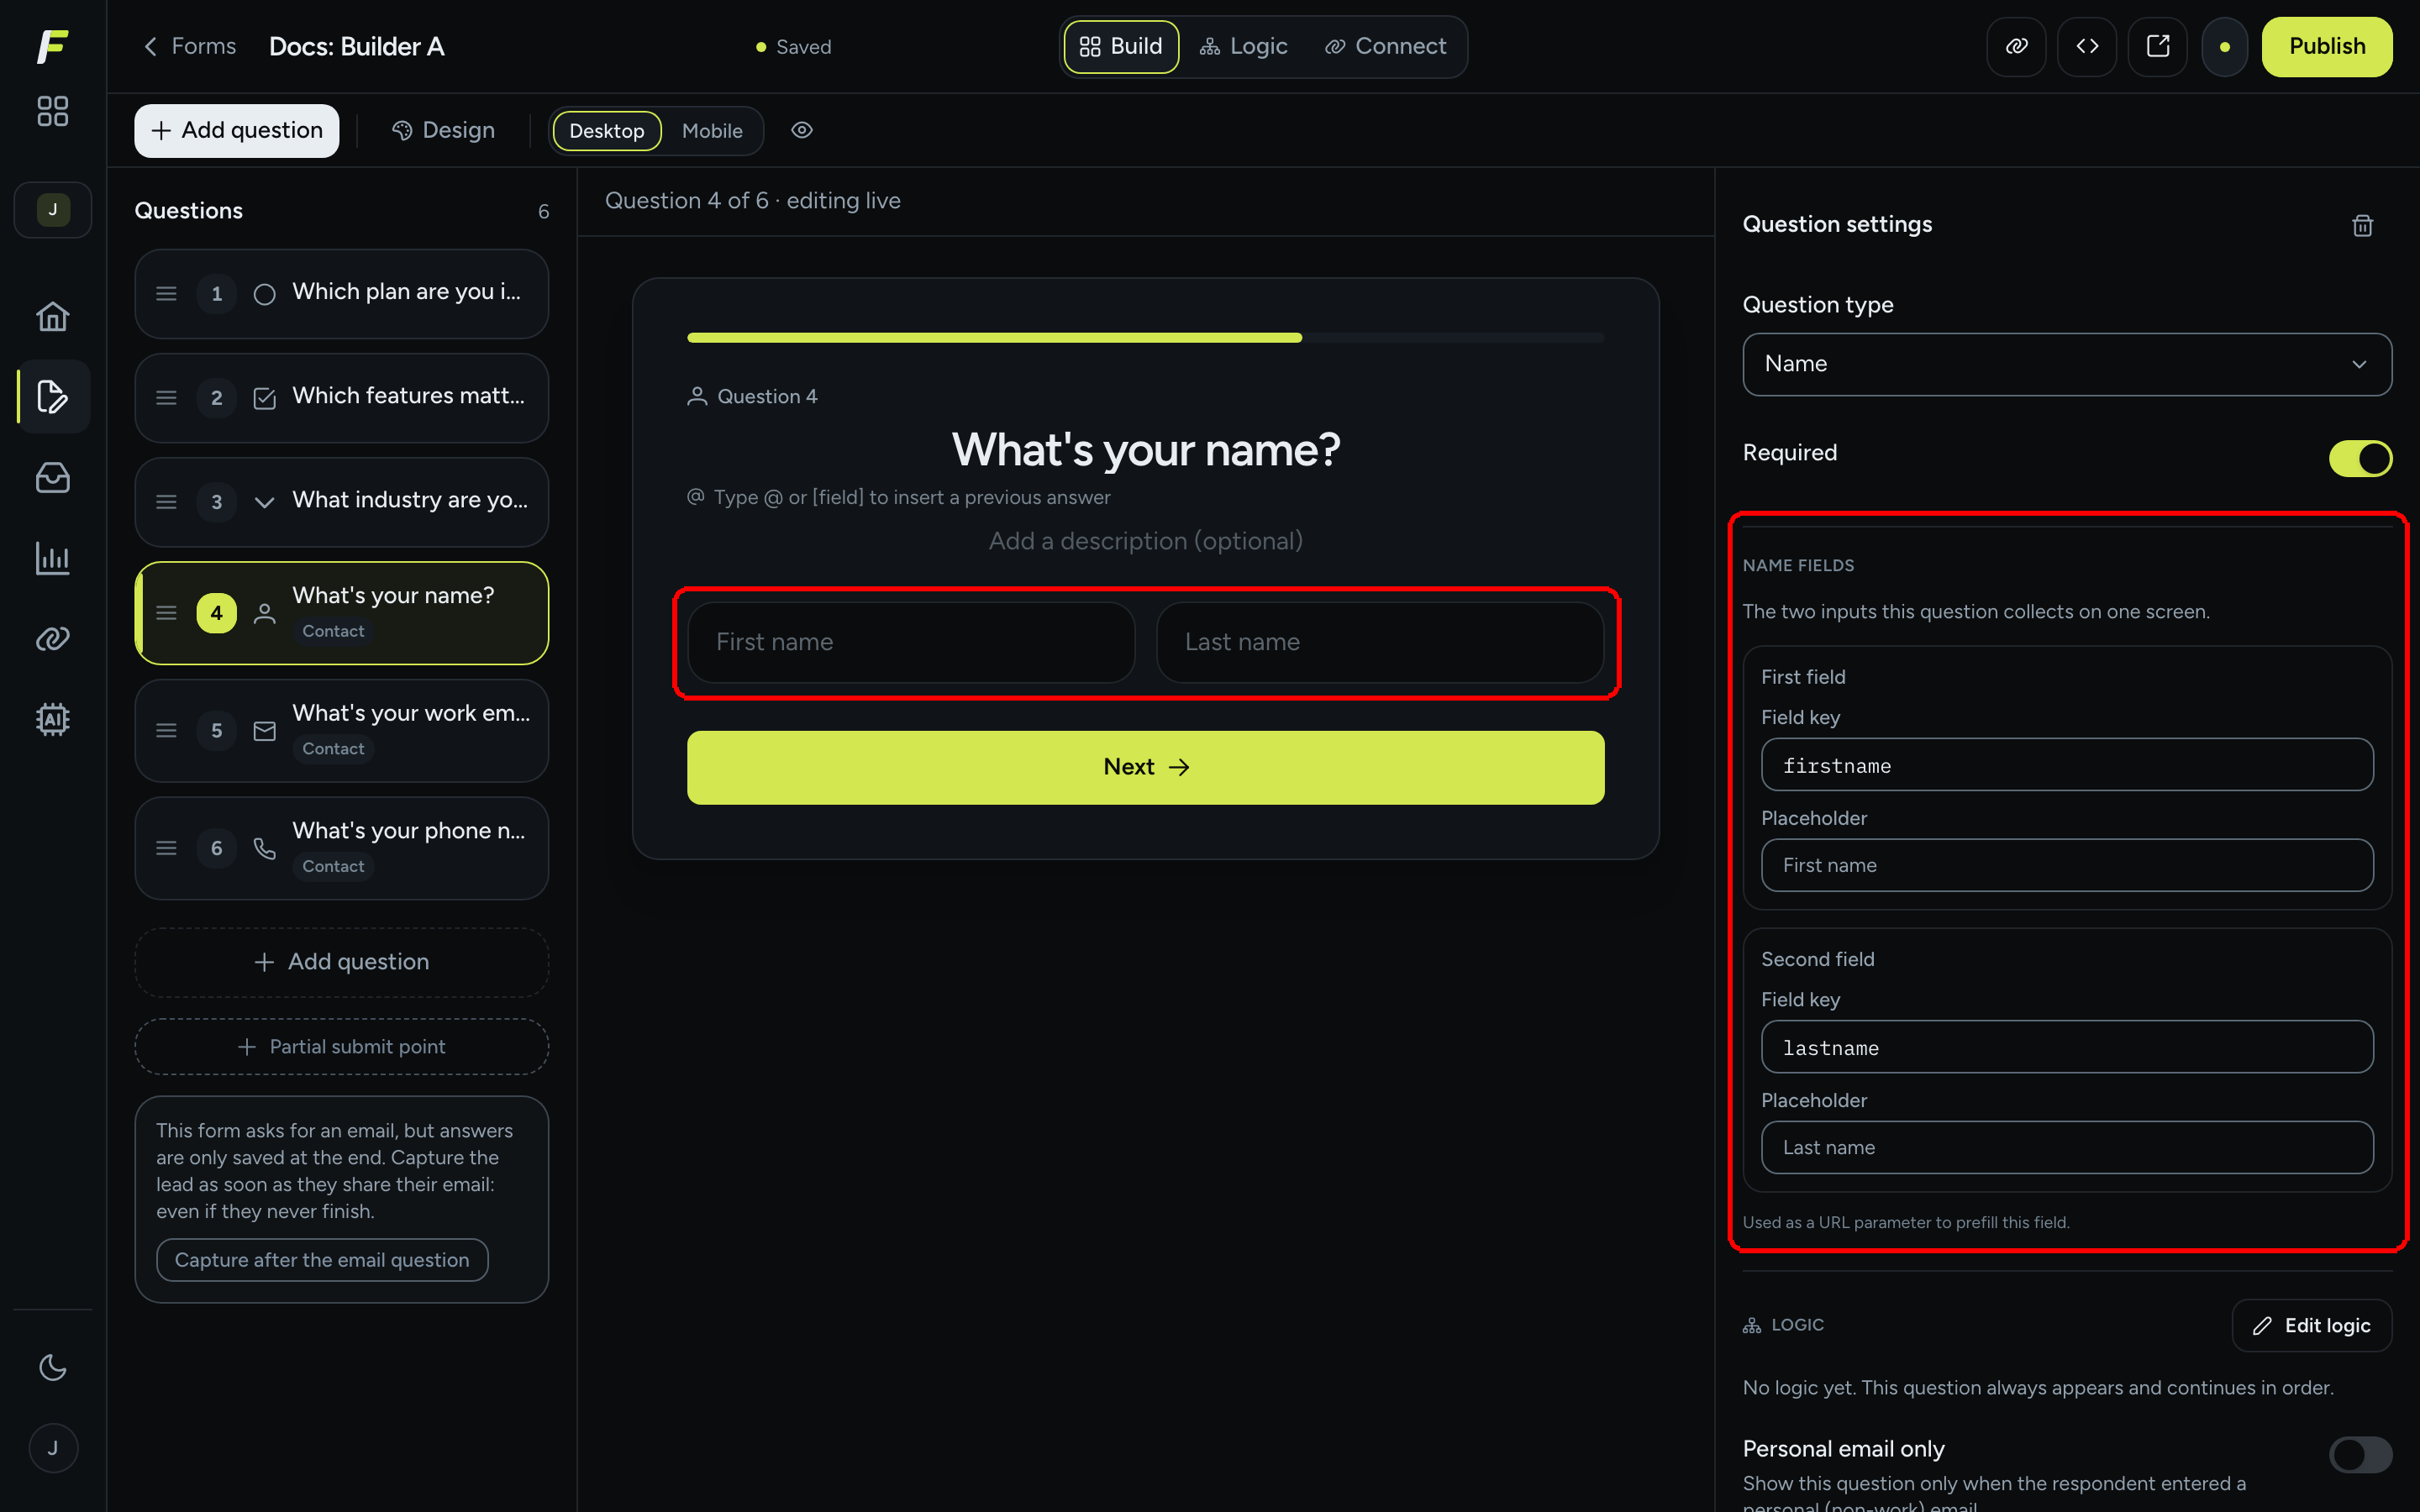Select question 5 work email item
This screenshot has height=1512, width=2420.
click(x=342, y=731)
